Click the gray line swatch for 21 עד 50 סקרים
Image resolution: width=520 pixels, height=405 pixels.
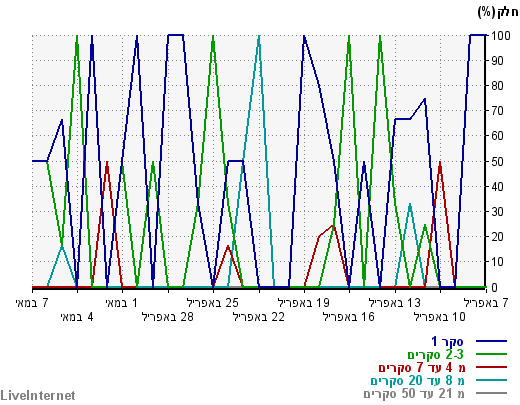[x=491, y=393]
